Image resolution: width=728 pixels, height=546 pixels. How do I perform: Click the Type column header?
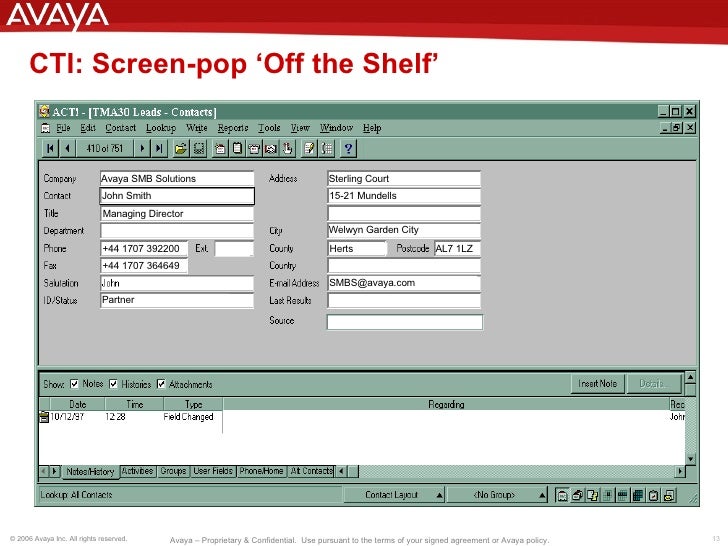[x=193, y=404]
